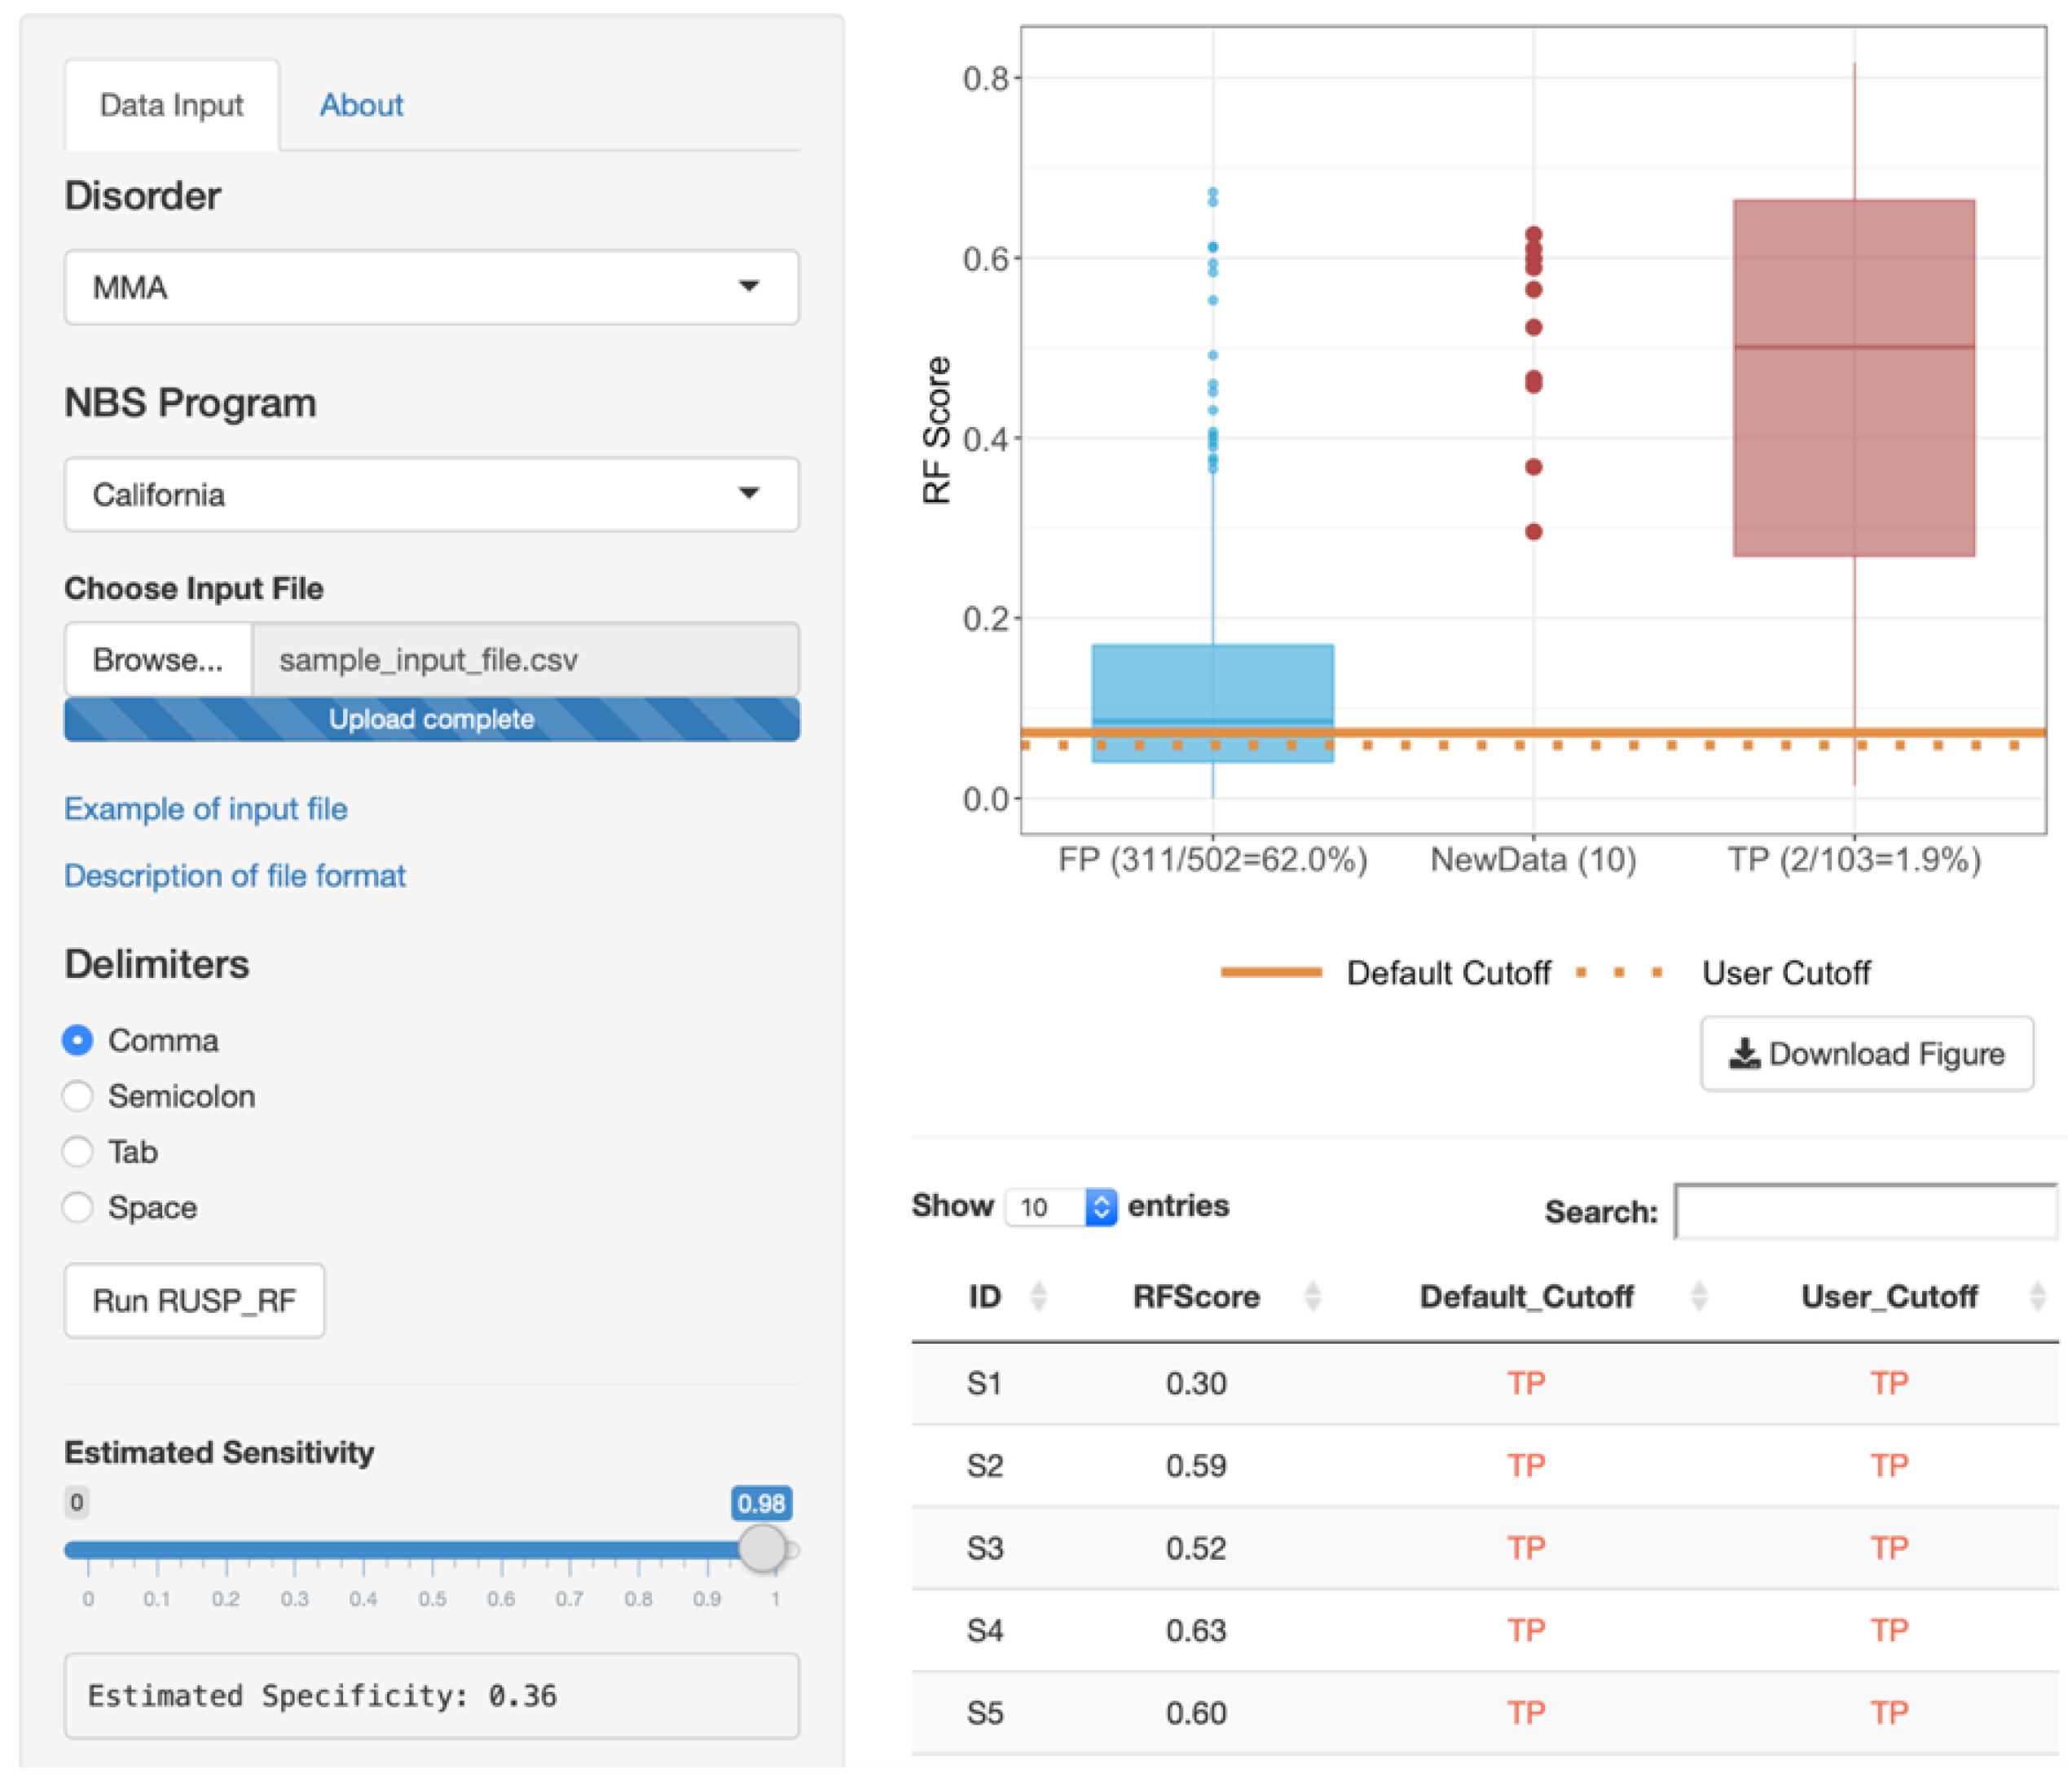This screenshot has height=1792, width=2068.
Task: Open the Example of input file link
Action: tap(206, 808)
